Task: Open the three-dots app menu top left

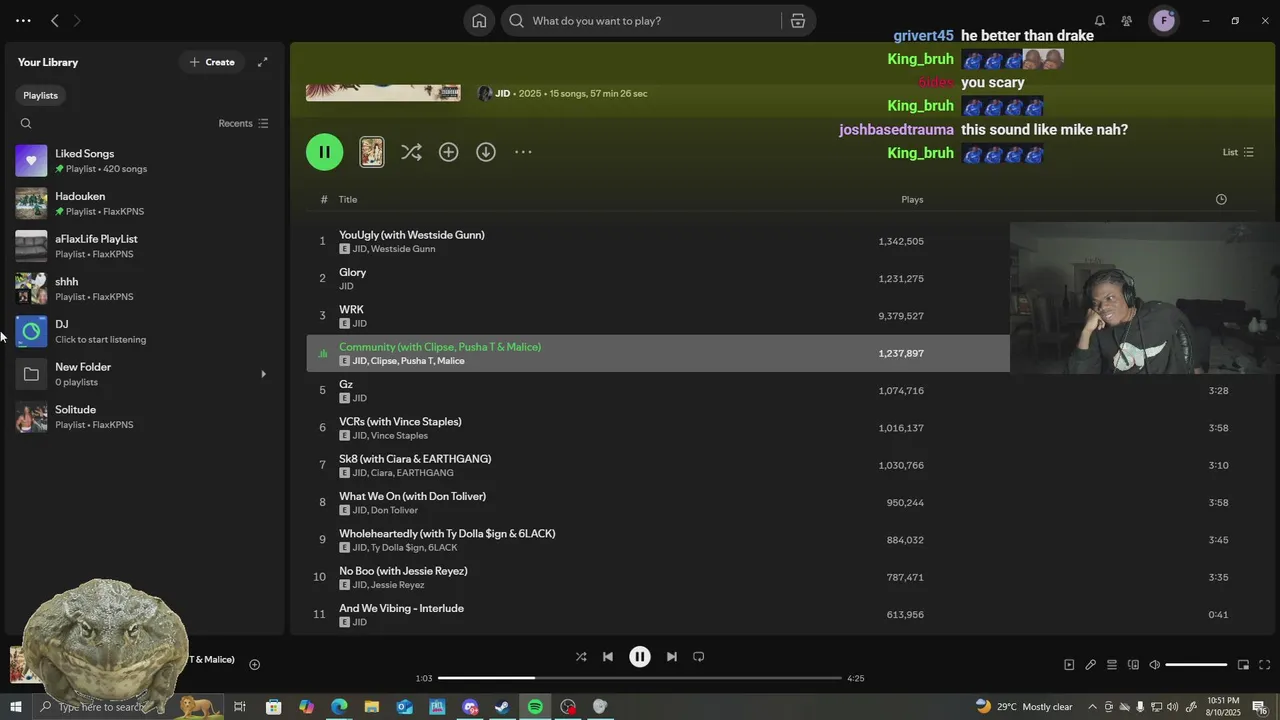Action: pyautogui.click(x=23, y=20)
